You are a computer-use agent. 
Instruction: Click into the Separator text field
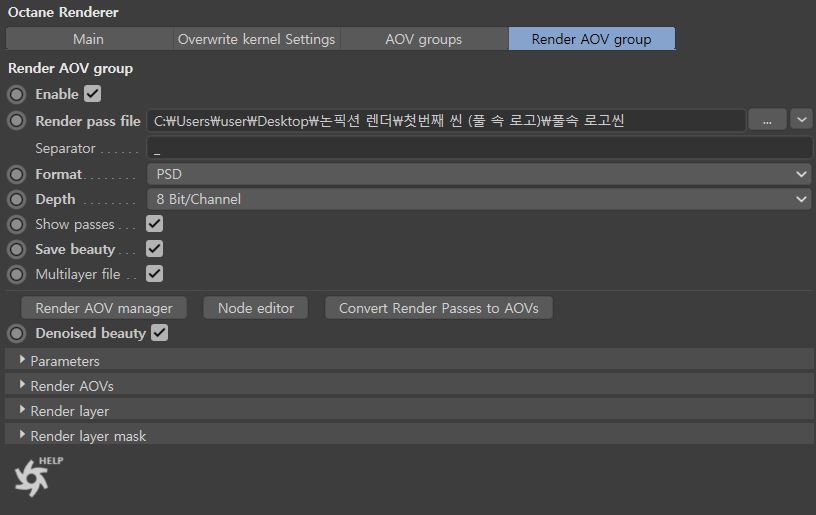[x=479, y=148]
